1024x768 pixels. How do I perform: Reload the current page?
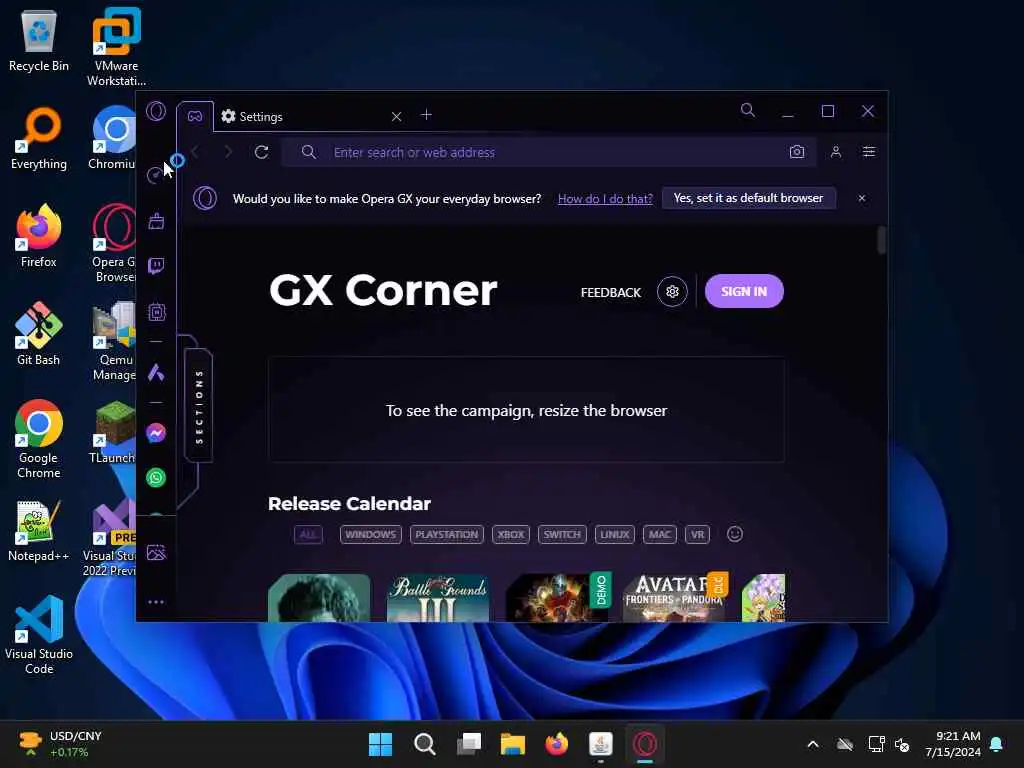pos(261,152)
